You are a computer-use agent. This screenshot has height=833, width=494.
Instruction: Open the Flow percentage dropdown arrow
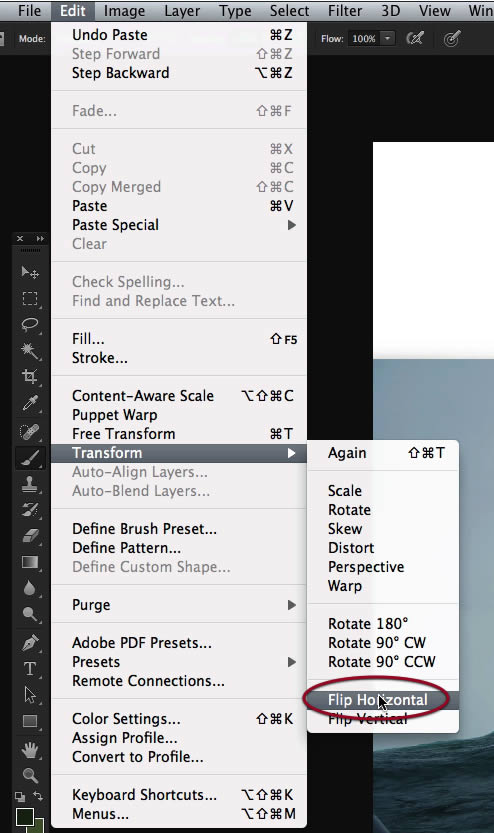tap(388, 38)
